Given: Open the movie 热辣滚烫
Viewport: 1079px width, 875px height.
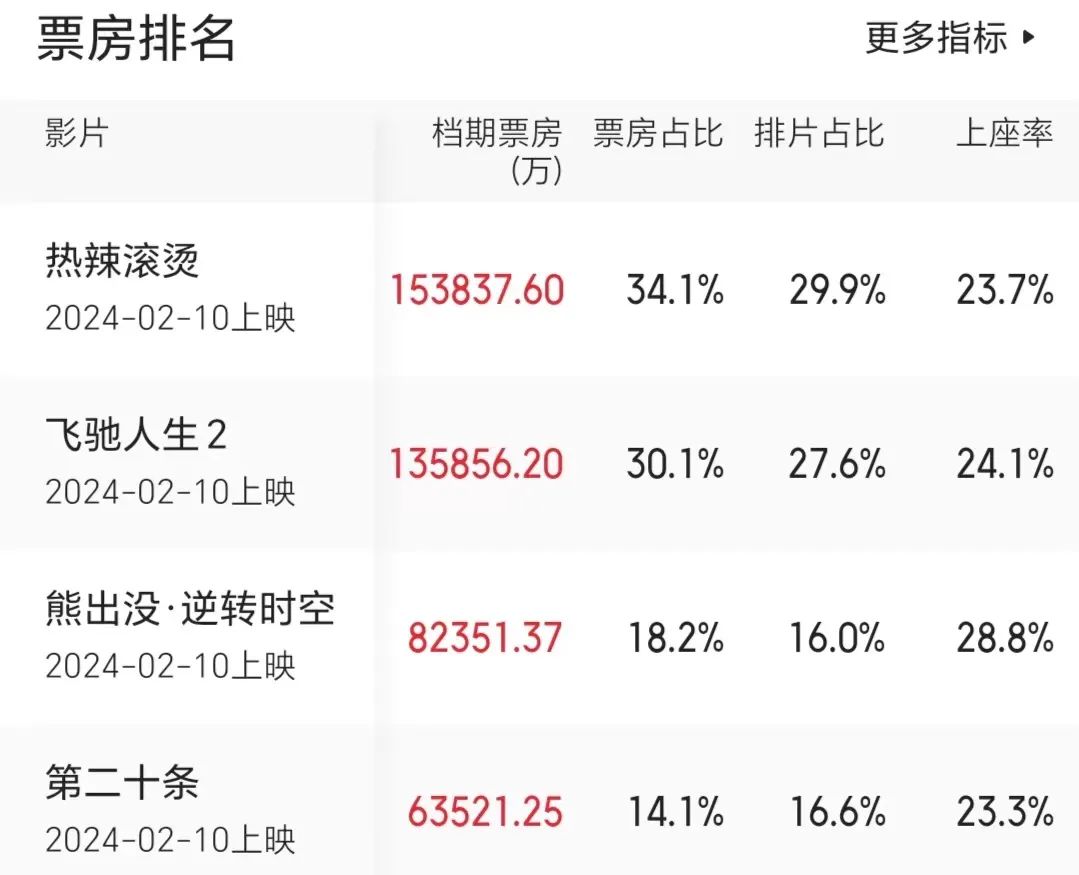Looking at the screenshot, I should (x=122, y=262).
